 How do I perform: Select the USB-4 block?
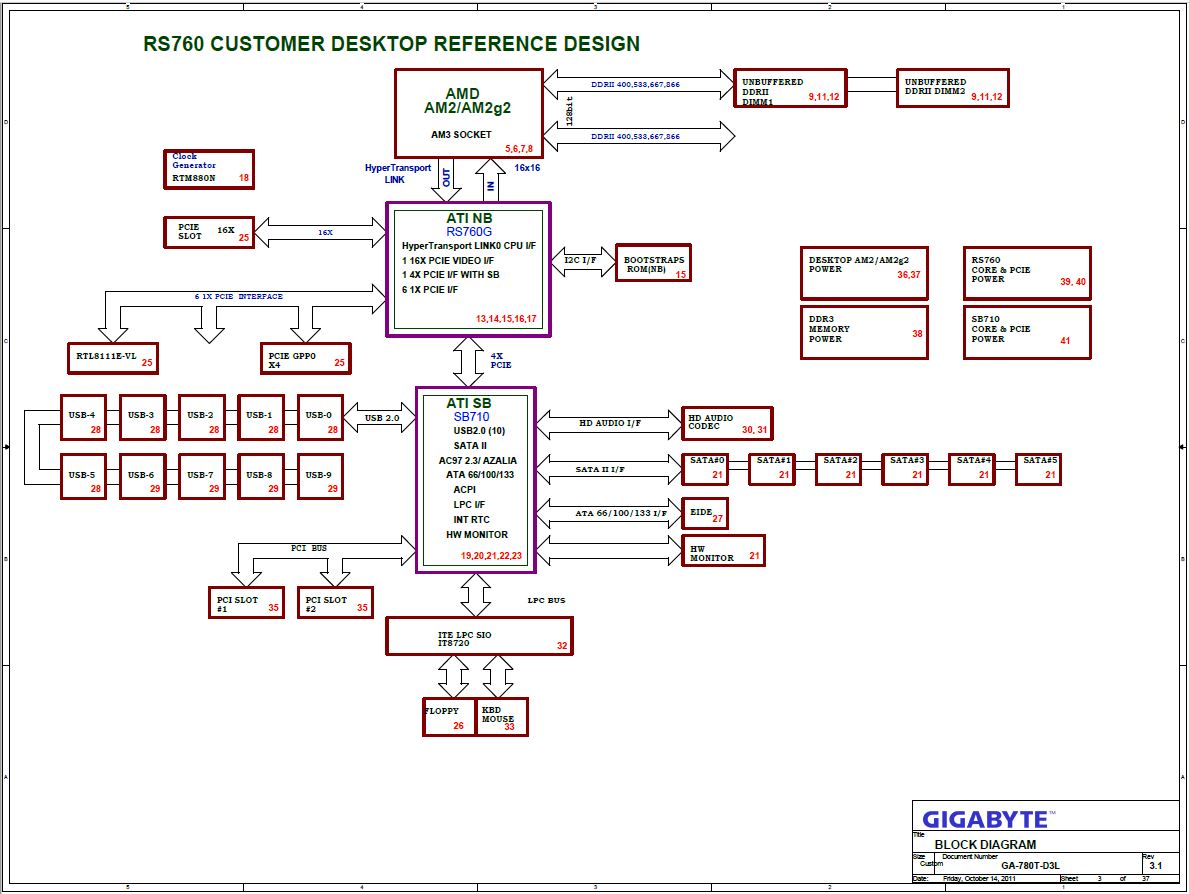(83, 417)
